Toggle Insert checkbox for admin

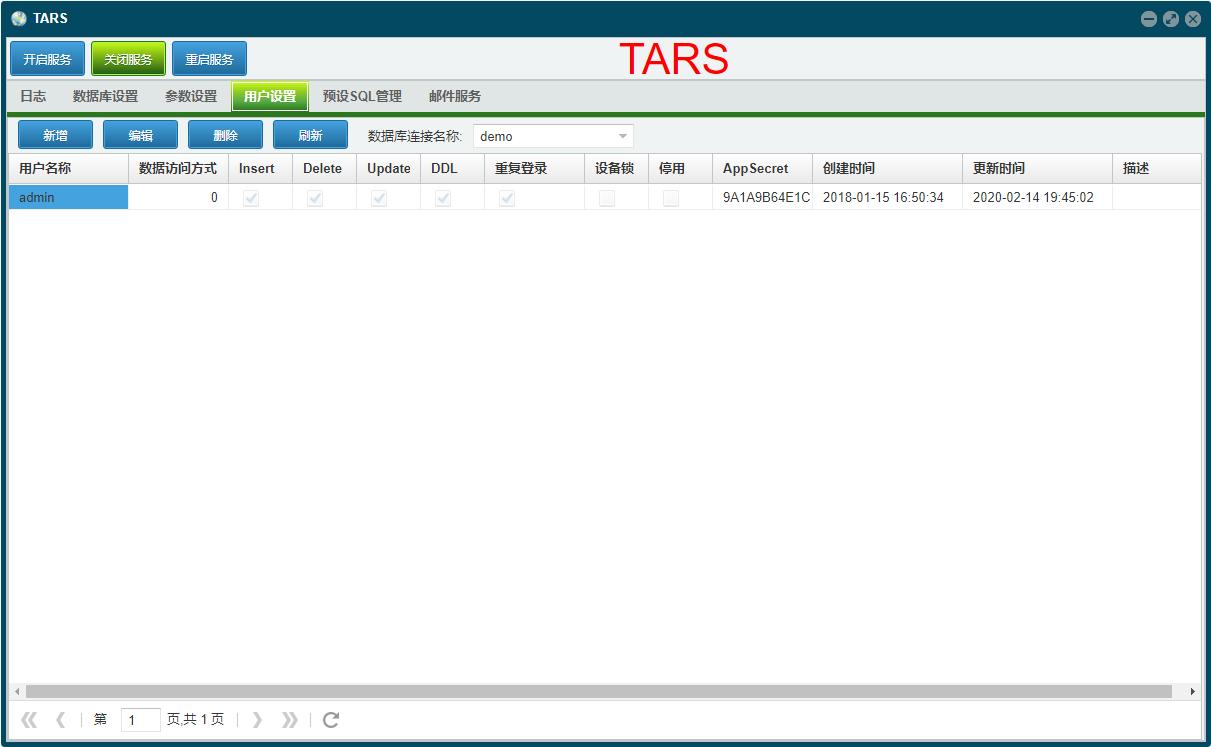point(251,198)
